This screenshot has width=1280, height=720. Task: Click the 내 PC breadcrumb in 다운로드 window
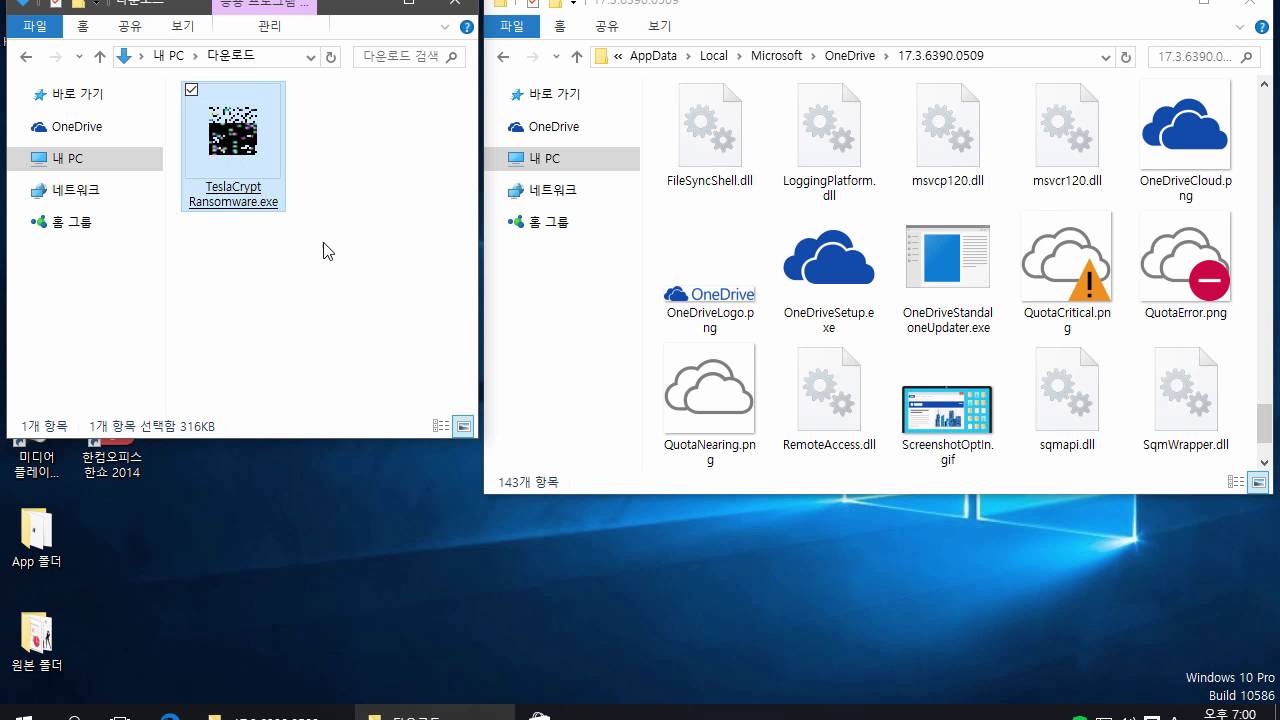click(x=168, y=56)
